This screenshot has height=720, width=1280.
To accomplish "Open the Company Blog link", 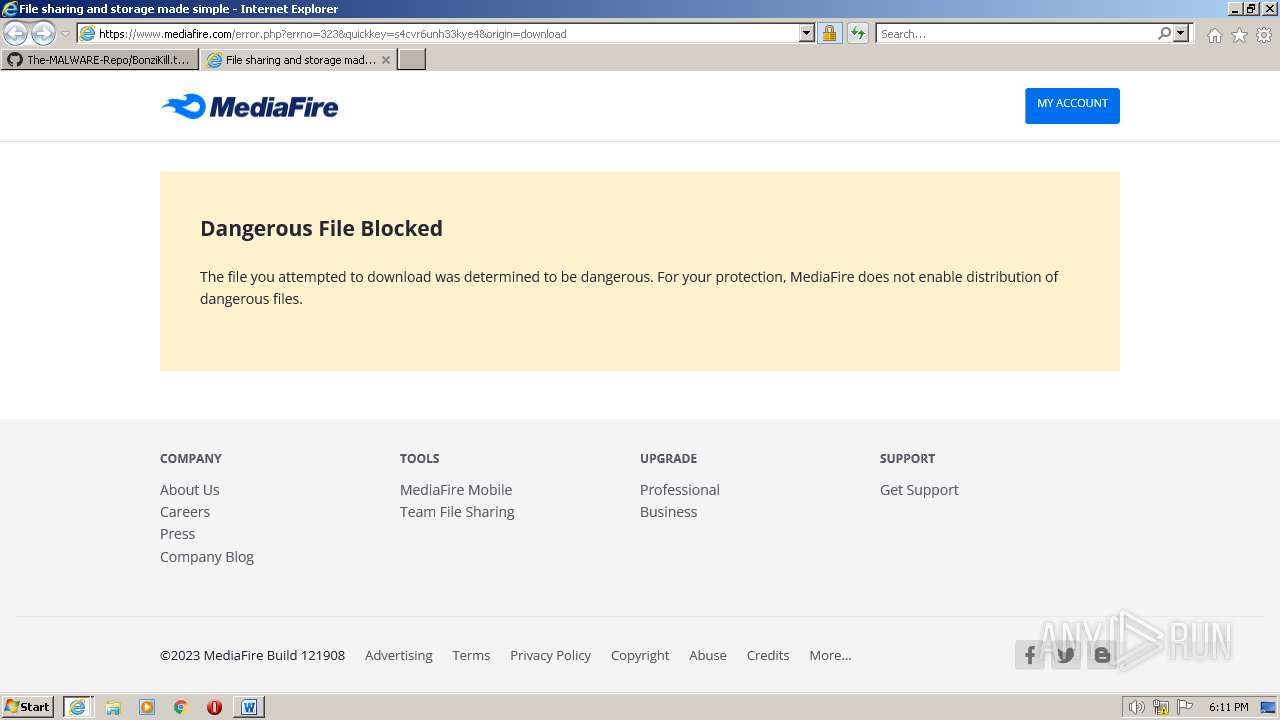I will [x=207, y=556].
